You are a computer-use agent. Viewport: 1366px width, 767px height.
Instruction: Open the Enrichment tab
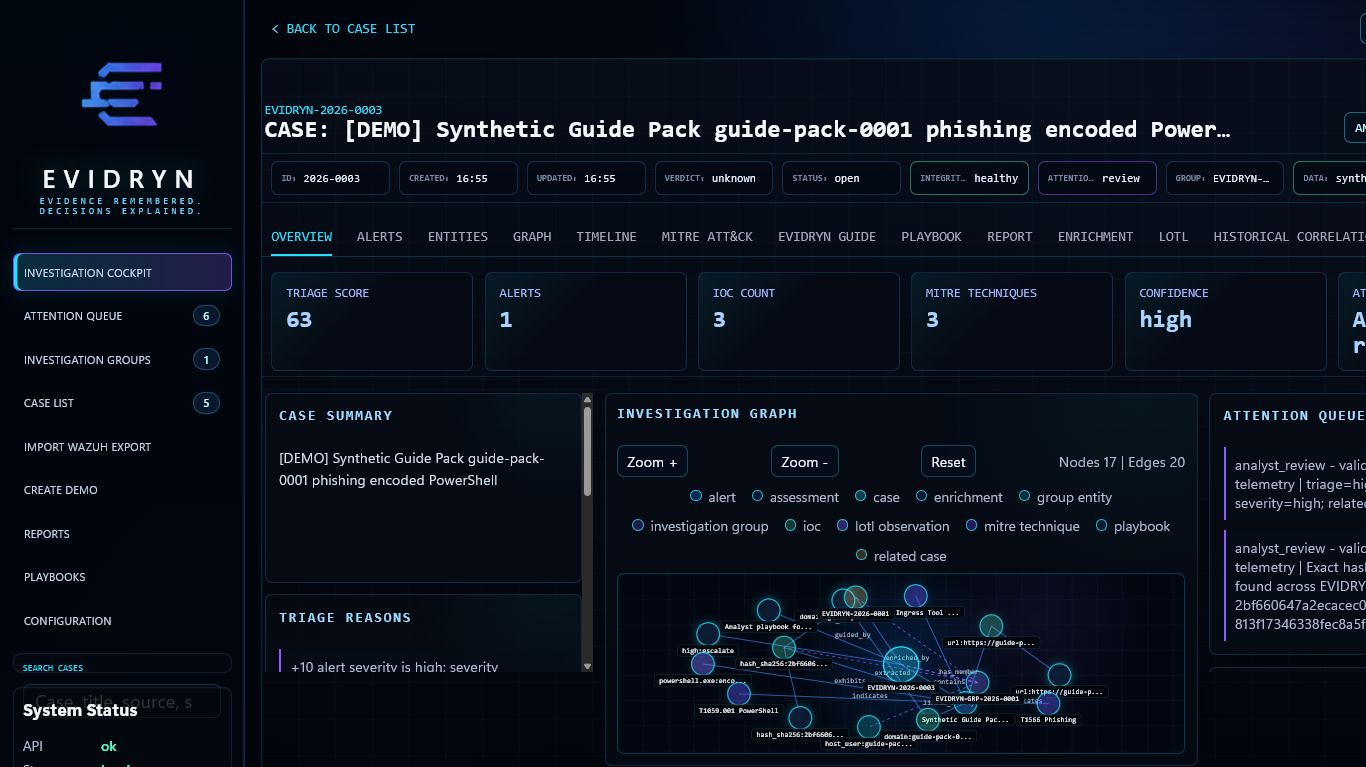coord(1096,237)
